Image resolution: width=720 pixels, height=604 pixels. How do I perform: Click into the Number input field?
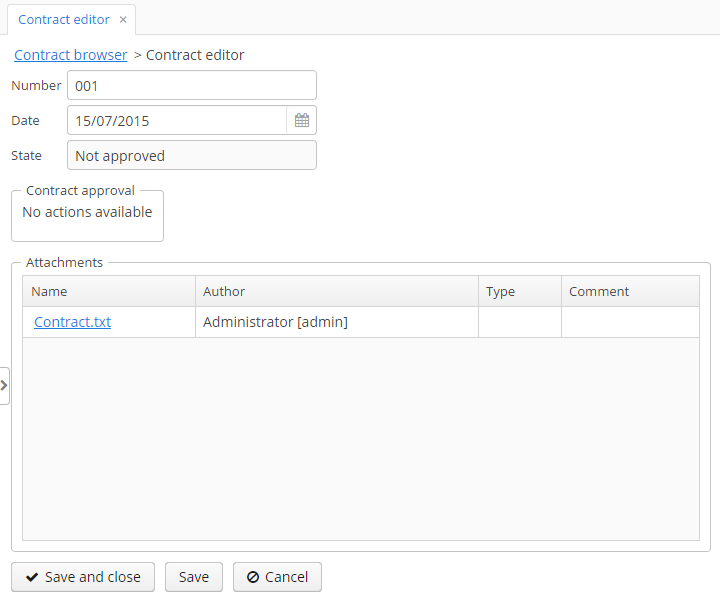191,86
